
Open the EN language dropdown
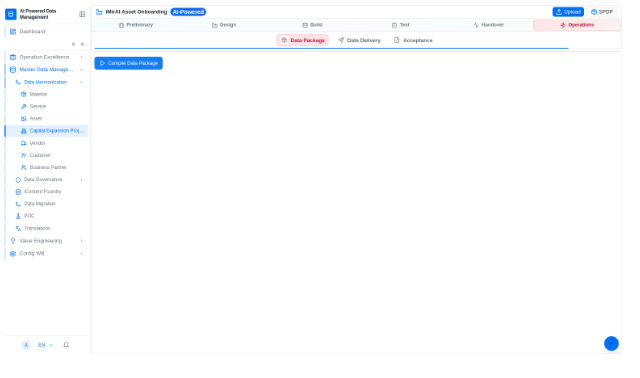(x=46, y=345)
